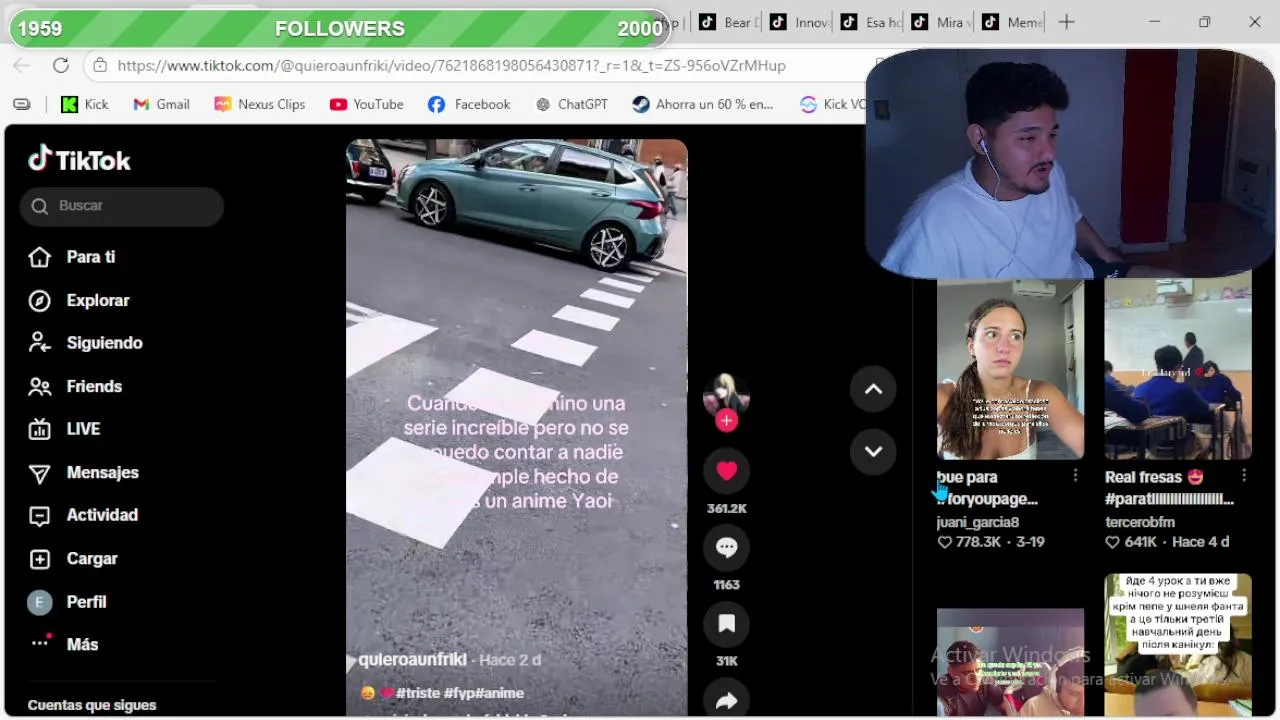This screenshot has height=720, width=1280.
Task: Click the URL address bar
Action: (x=480, y=66)
